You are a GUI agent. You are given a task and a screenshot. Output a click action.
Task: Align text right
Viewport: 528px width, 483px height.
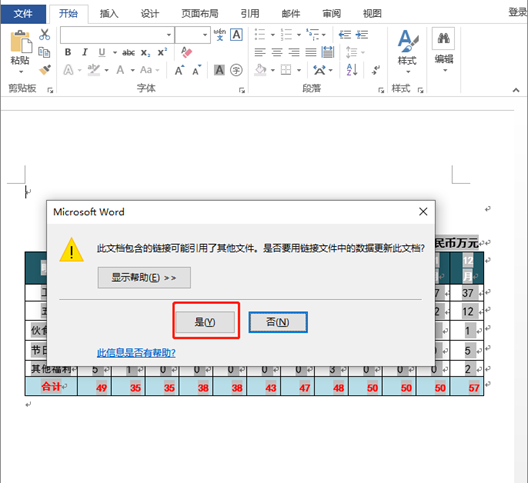pos(294,52)
